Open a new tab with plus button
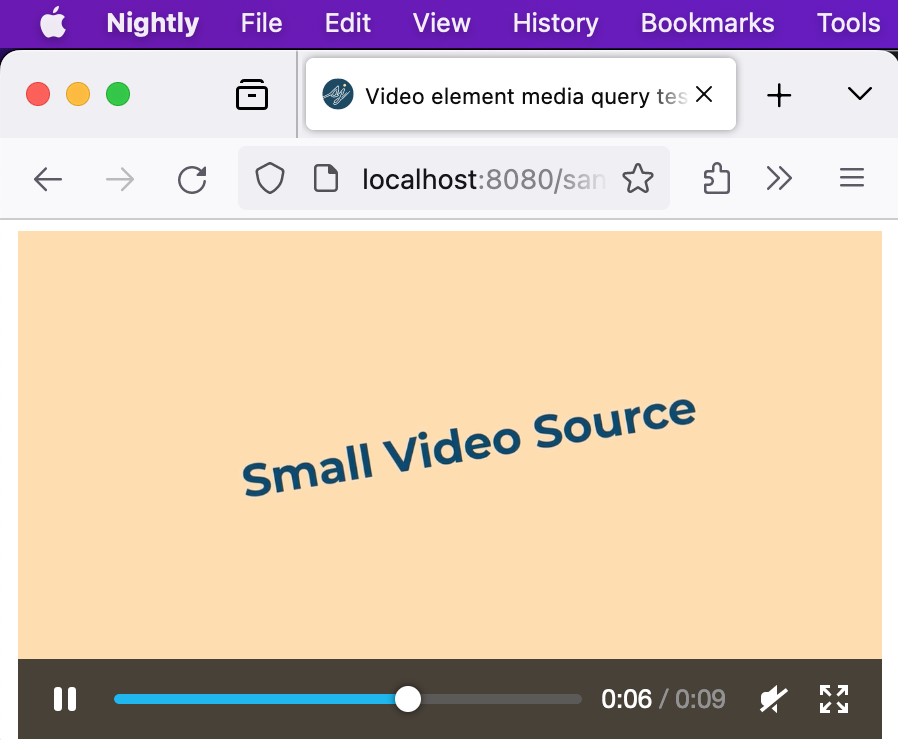The width and height of the screenshot is (898, 740). click(779, 95)
